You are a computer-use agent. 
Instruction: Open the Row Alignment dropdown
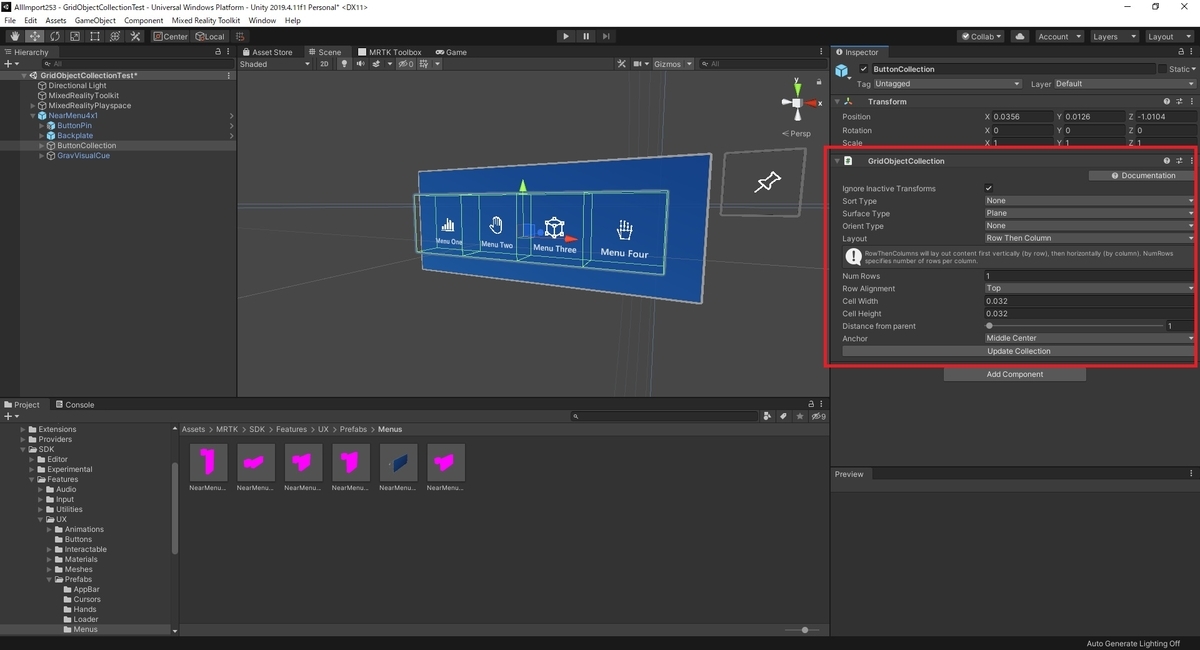(x=1089, y=289)
